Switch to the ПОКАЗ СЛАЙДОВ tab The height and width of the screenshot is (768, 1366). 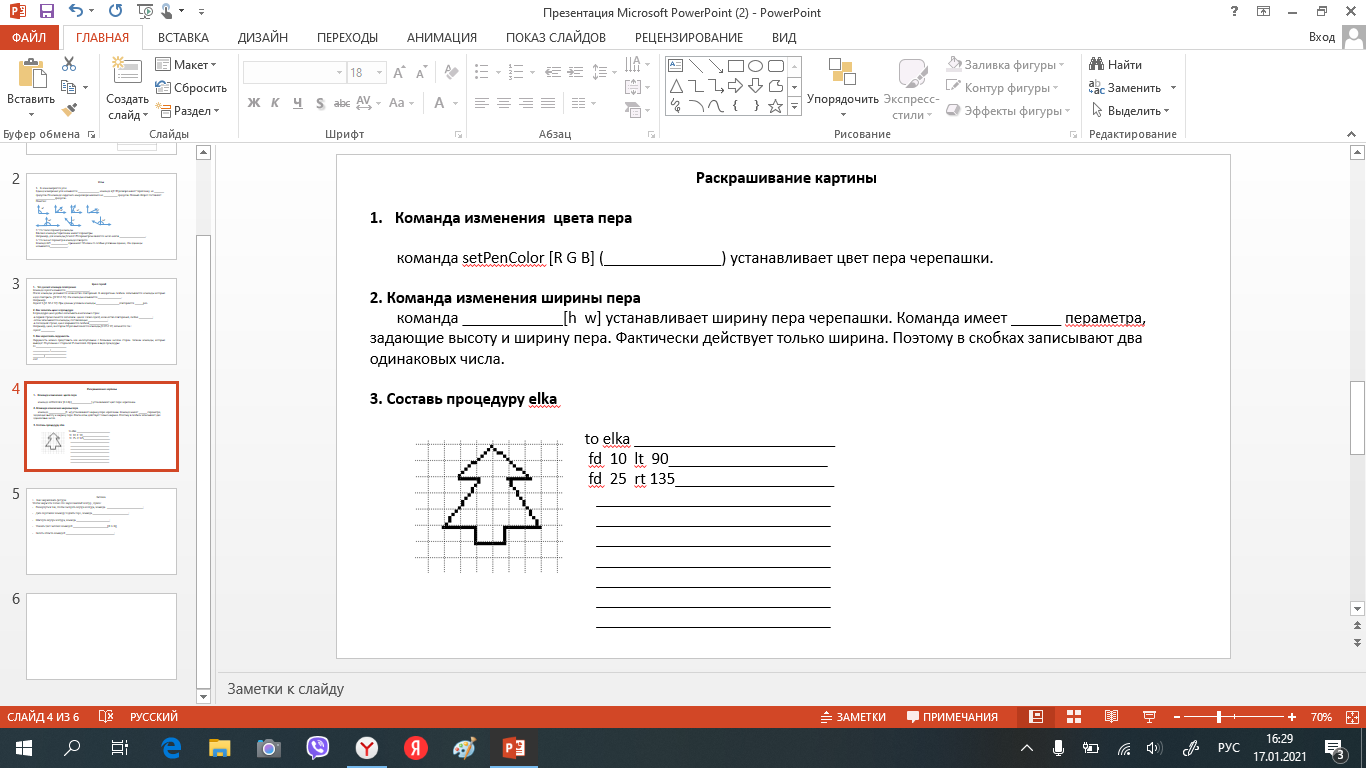[x=556, y=38]
